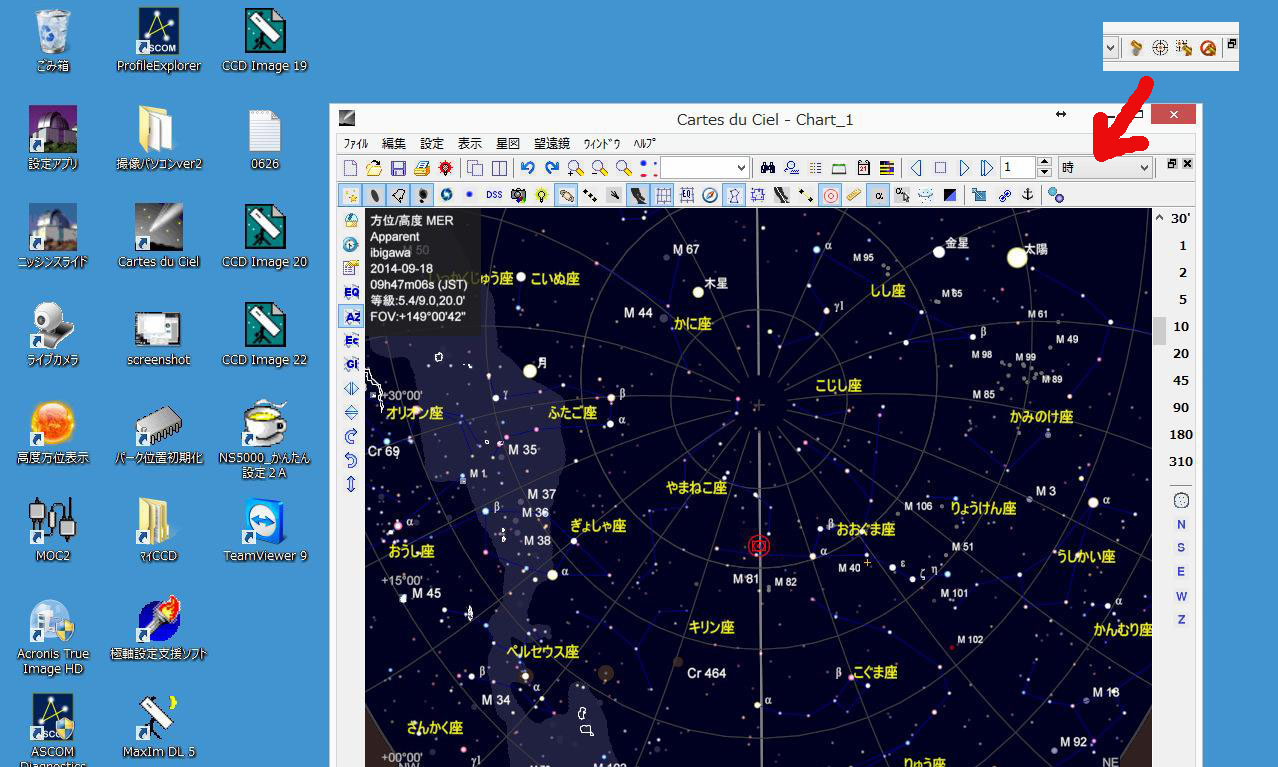The height and width of the screenshot is (767, 1278).
Task: Zoom in using the magnifier plus icon
Action: click(x=576, y=168)
